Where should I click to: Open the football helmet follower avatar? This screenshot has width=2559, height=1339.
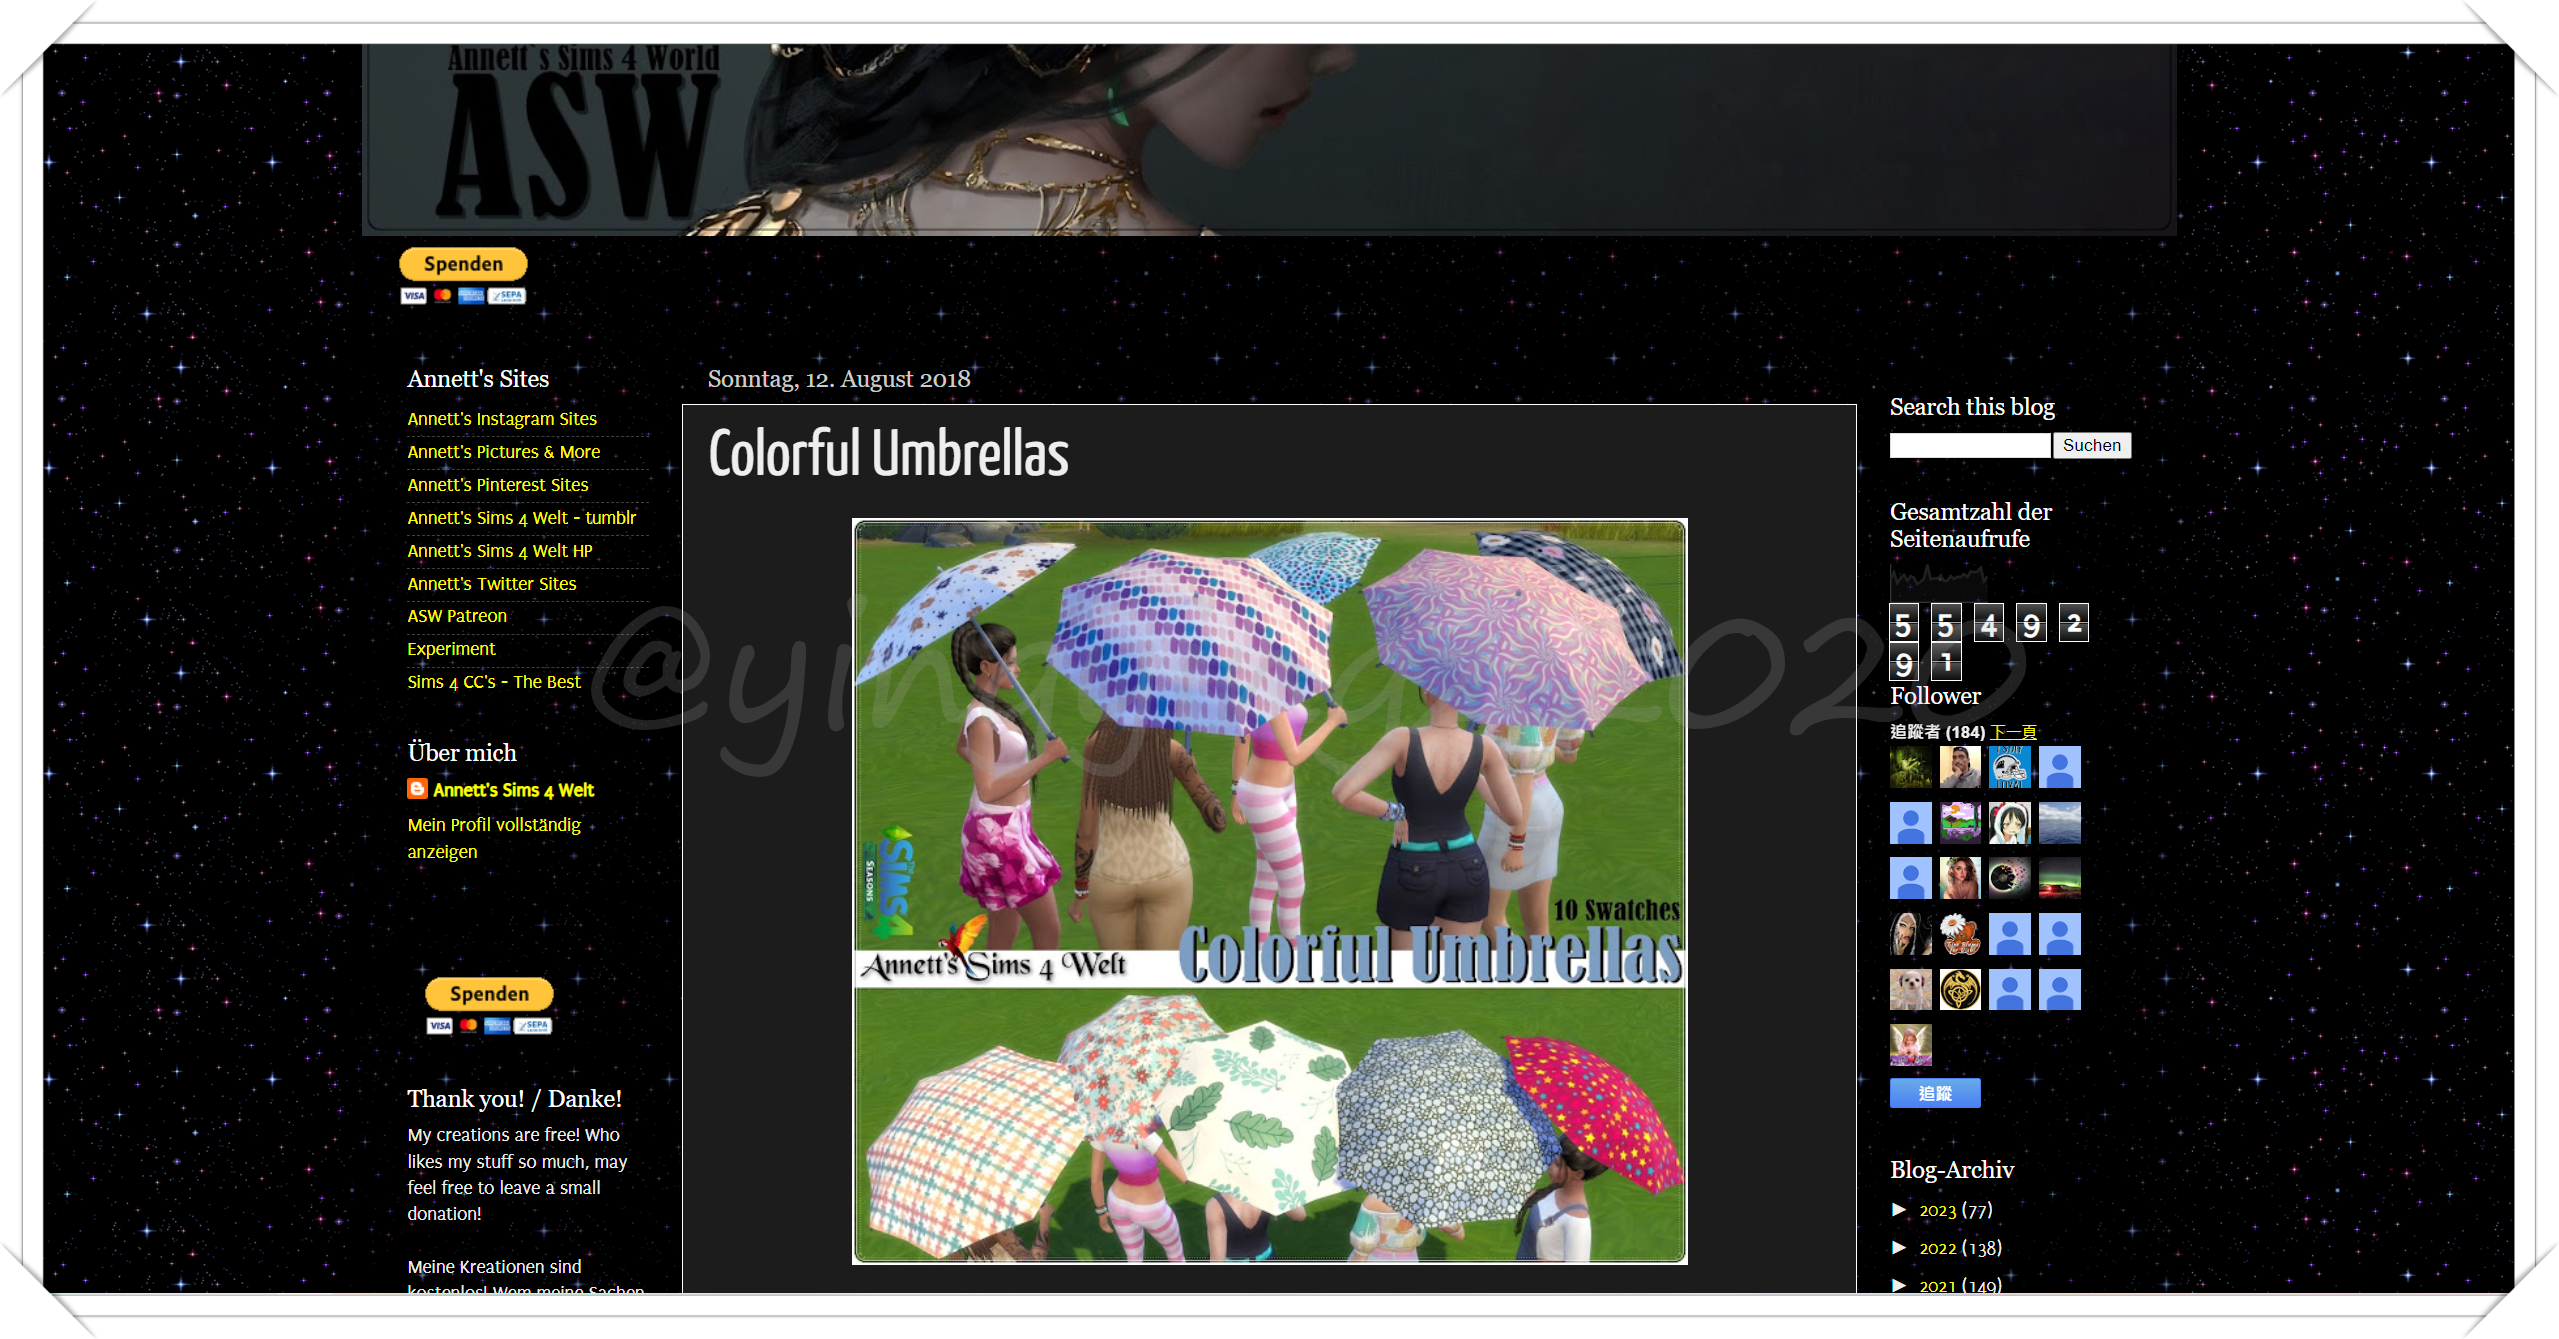[2009, 767]
